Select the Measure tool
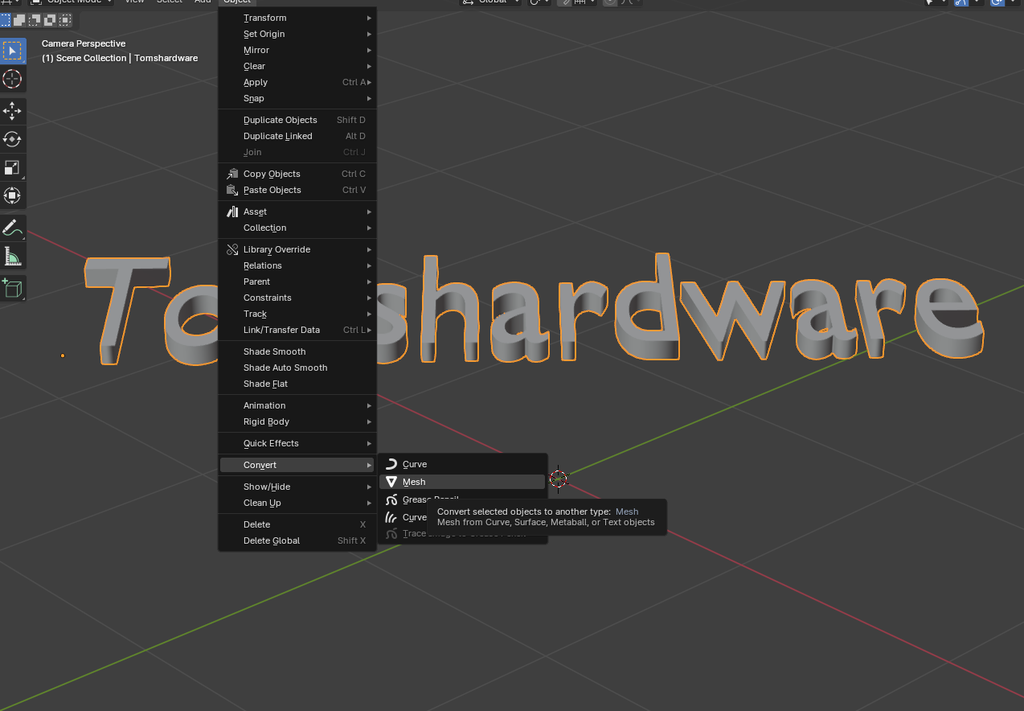Screen dimensions: 1024x711 click(x=13, y=258)
